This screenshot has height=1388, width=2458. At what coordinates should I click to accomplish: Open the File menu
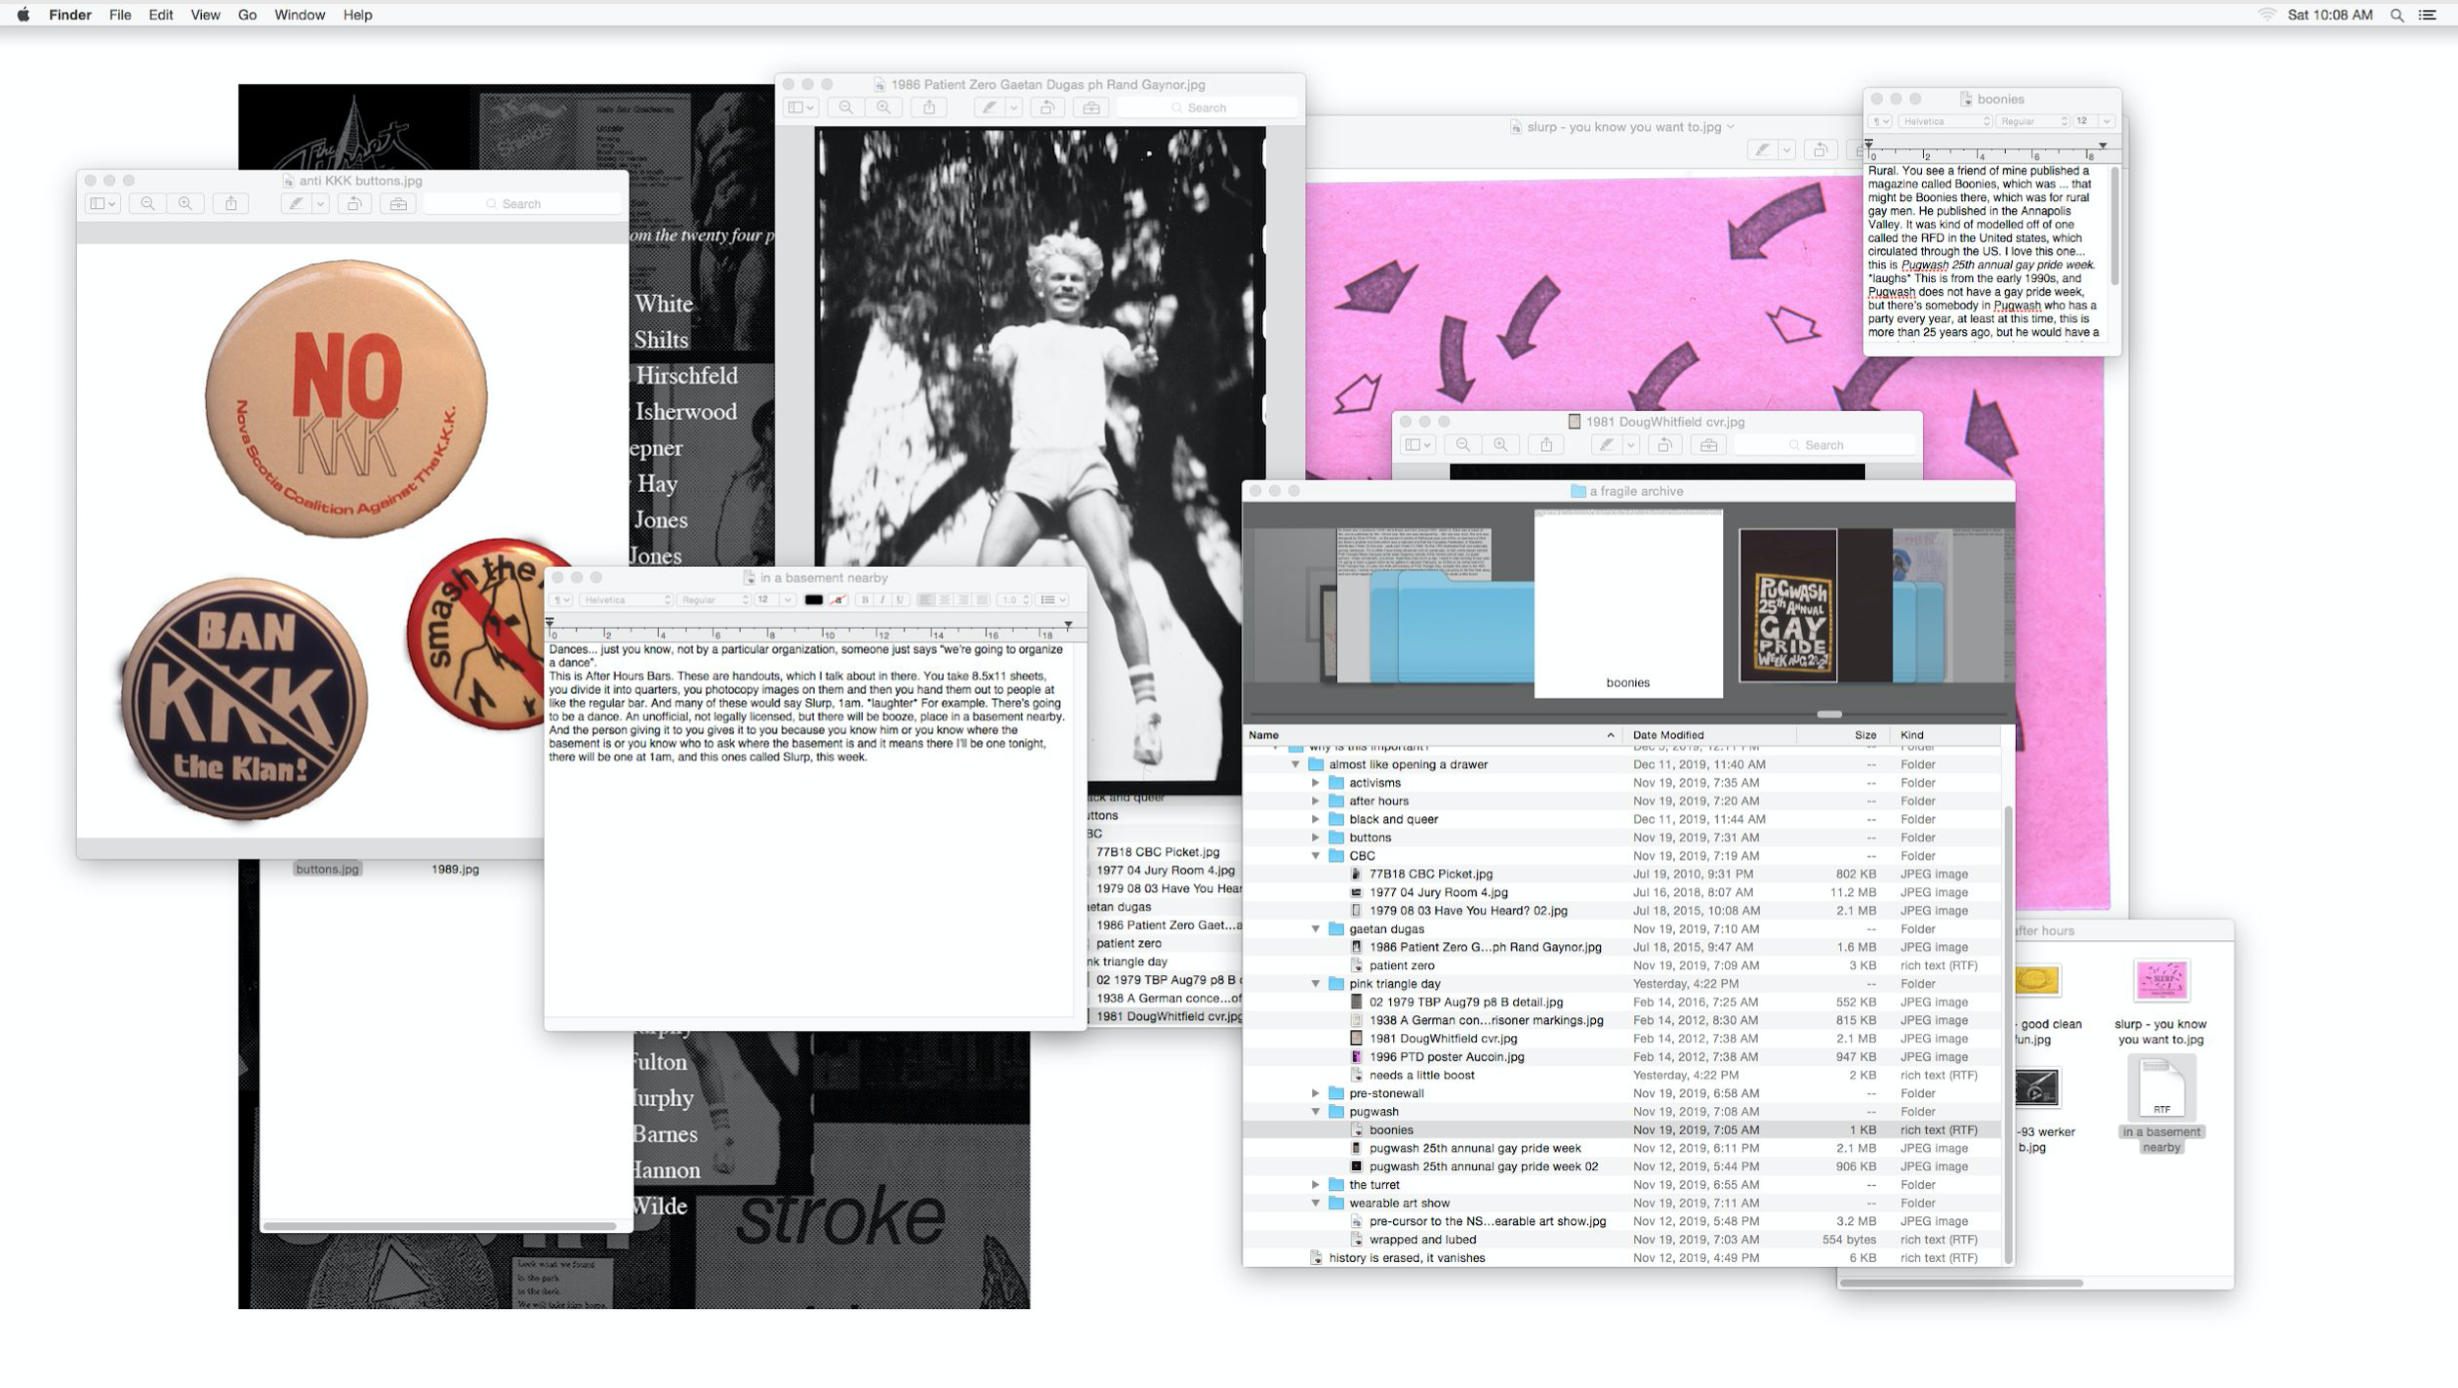(x=120, y=15)
